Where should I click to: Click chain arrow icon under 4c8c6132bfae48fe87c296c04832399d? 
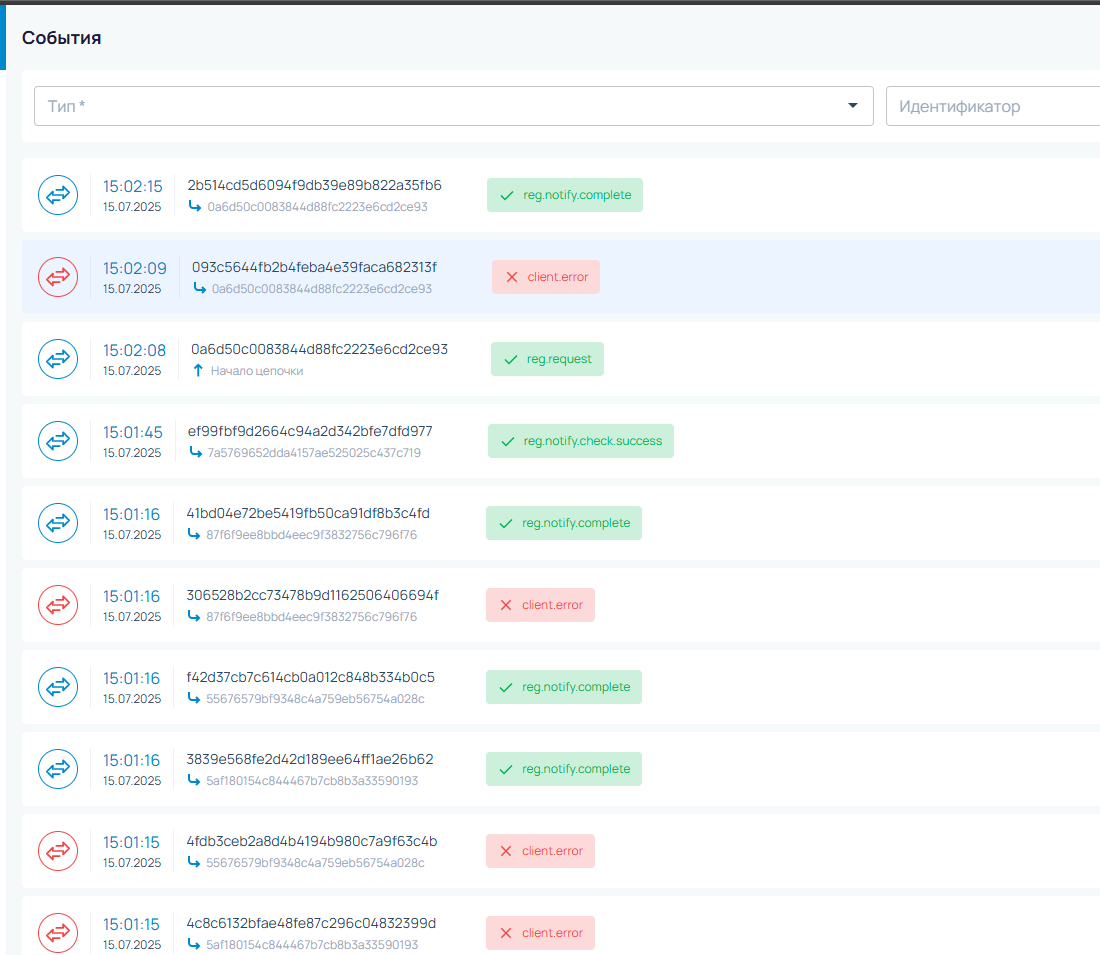click(x=194, y=944)
